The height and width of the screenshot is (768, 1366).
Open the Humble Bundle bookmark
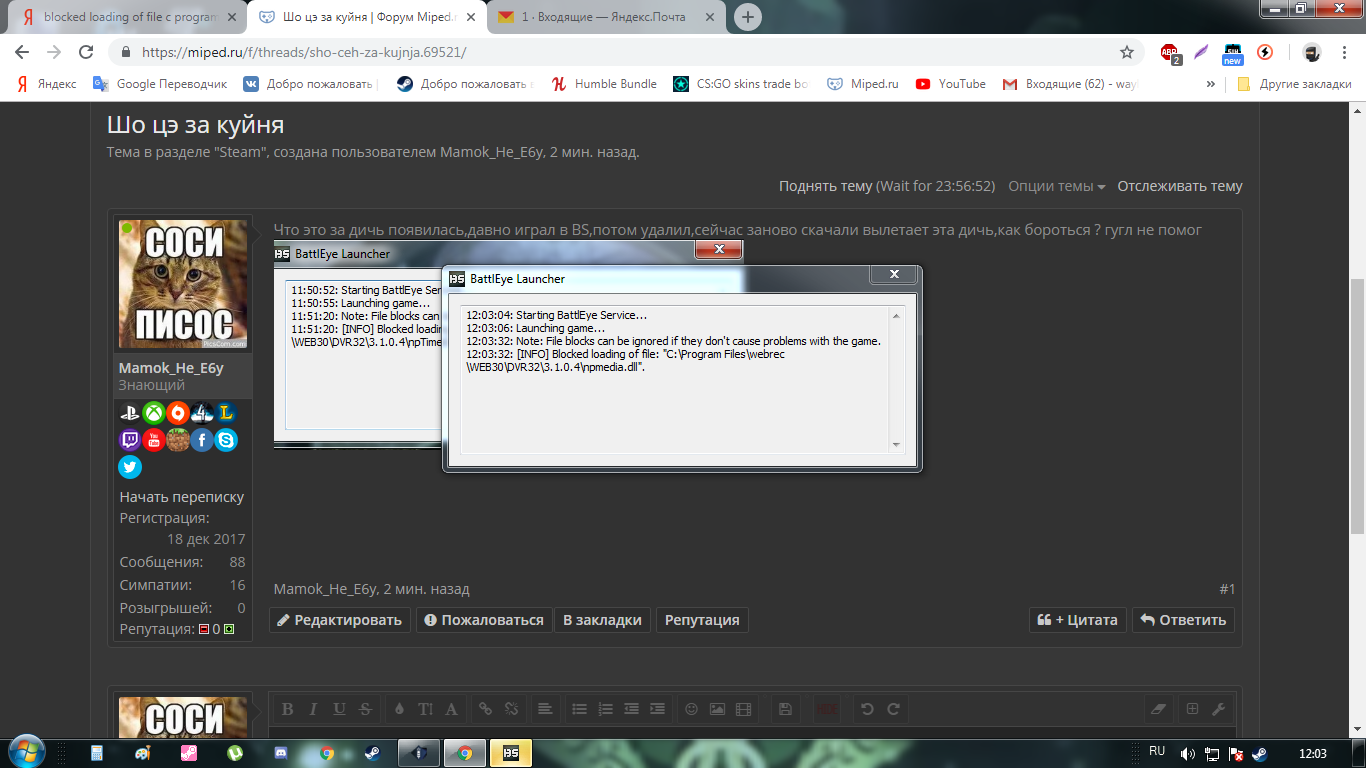pos(605,84)
